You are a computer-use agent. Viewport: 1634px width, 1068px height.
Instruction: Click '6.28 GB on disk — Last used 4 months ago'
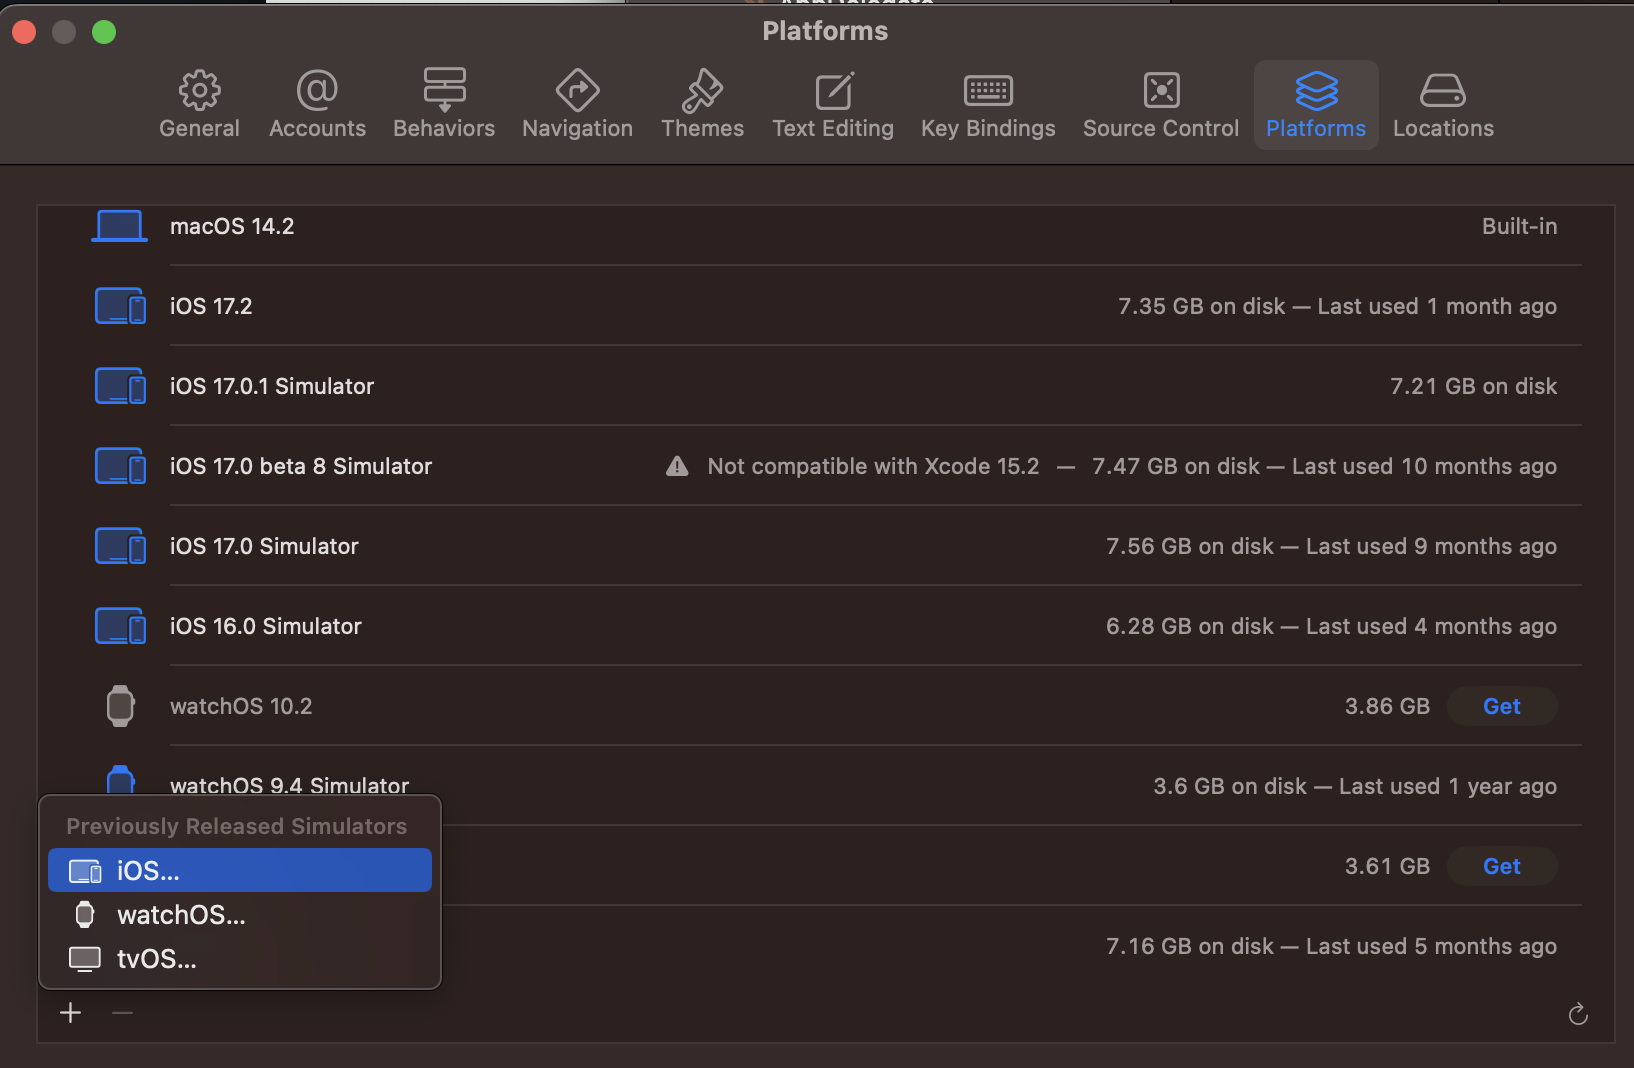coord(1331,626)
